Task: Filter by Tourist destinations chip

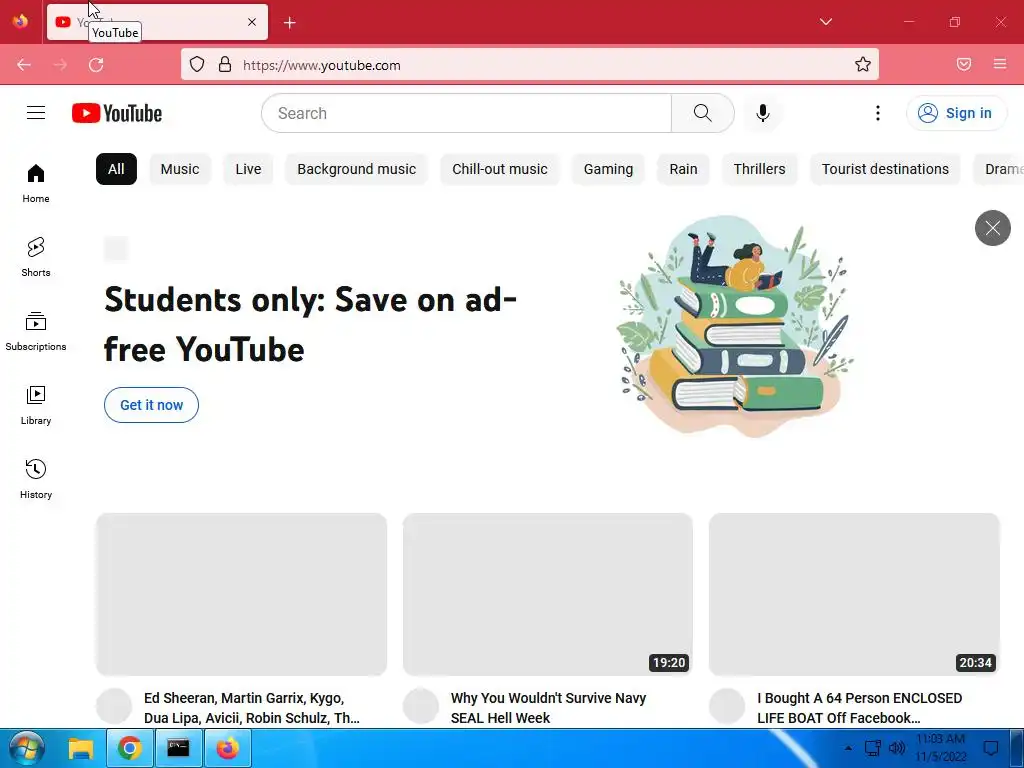Action: pos(885,169)
